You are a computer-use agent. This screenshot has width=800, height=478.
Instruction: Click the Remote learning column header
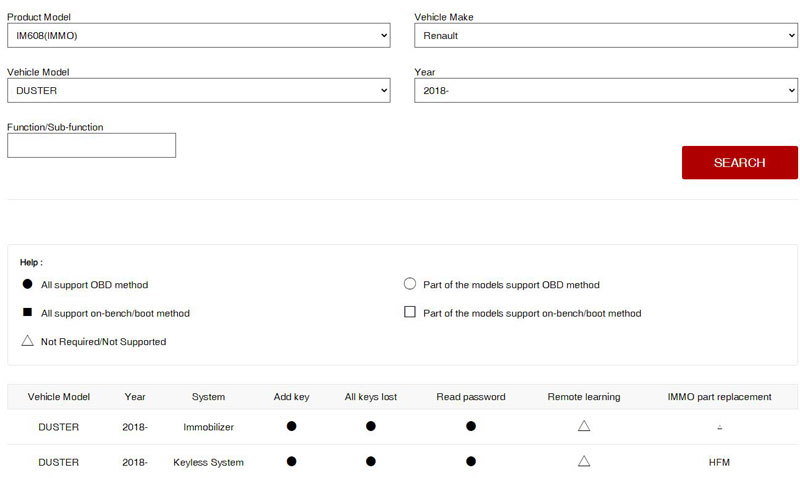point(584,397)
